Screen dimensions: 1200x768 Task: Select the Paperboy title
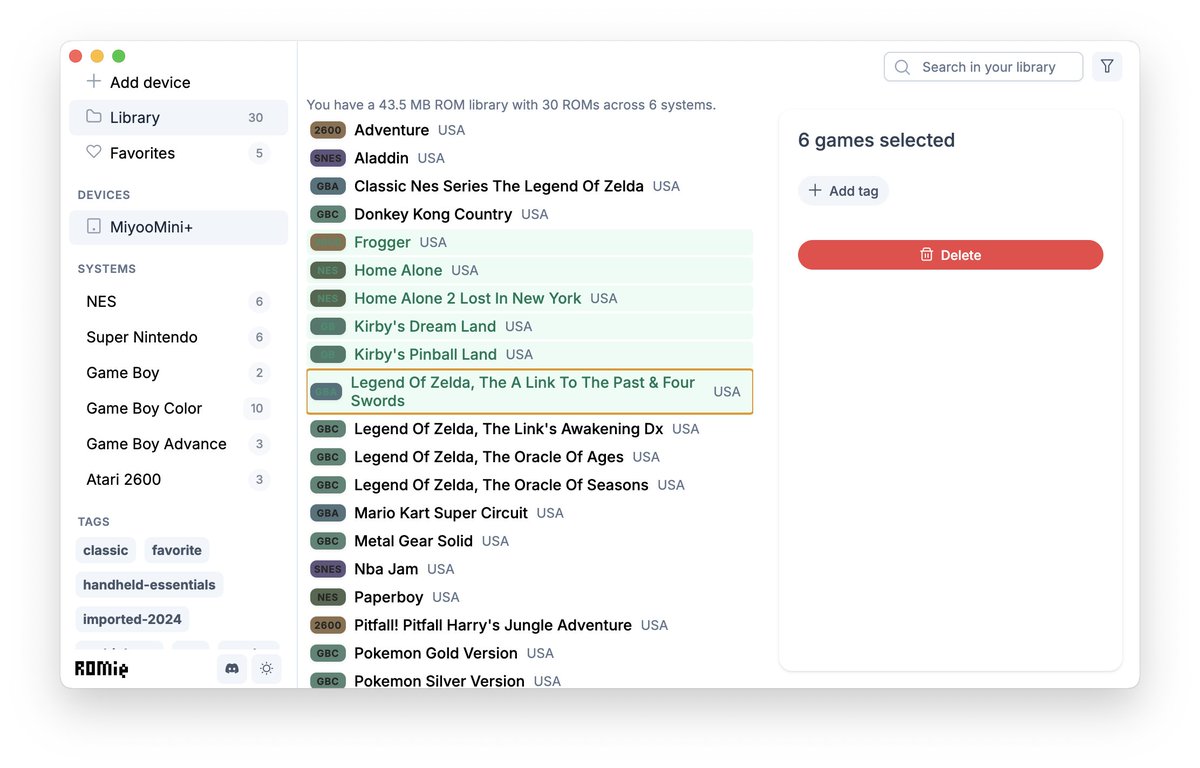(x=388, y=597)
